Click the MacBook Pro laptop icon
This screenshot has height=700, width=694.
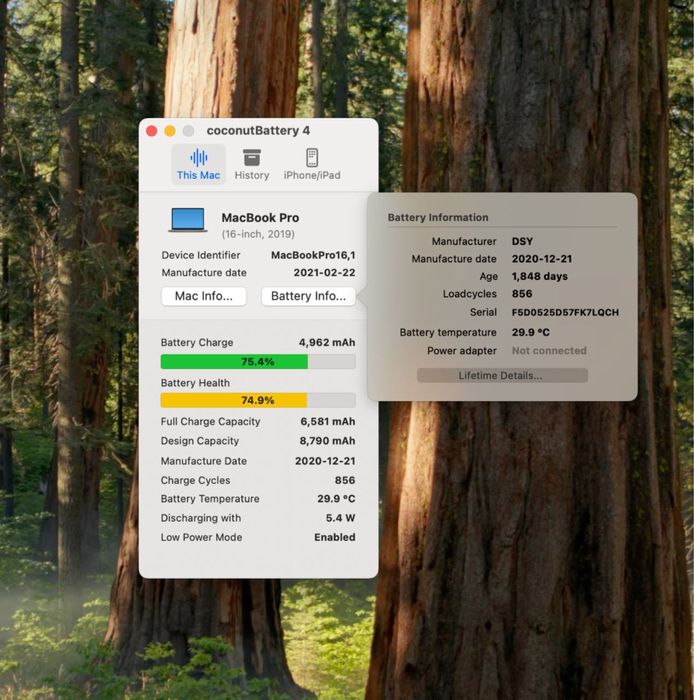click(x=188, y=220)
